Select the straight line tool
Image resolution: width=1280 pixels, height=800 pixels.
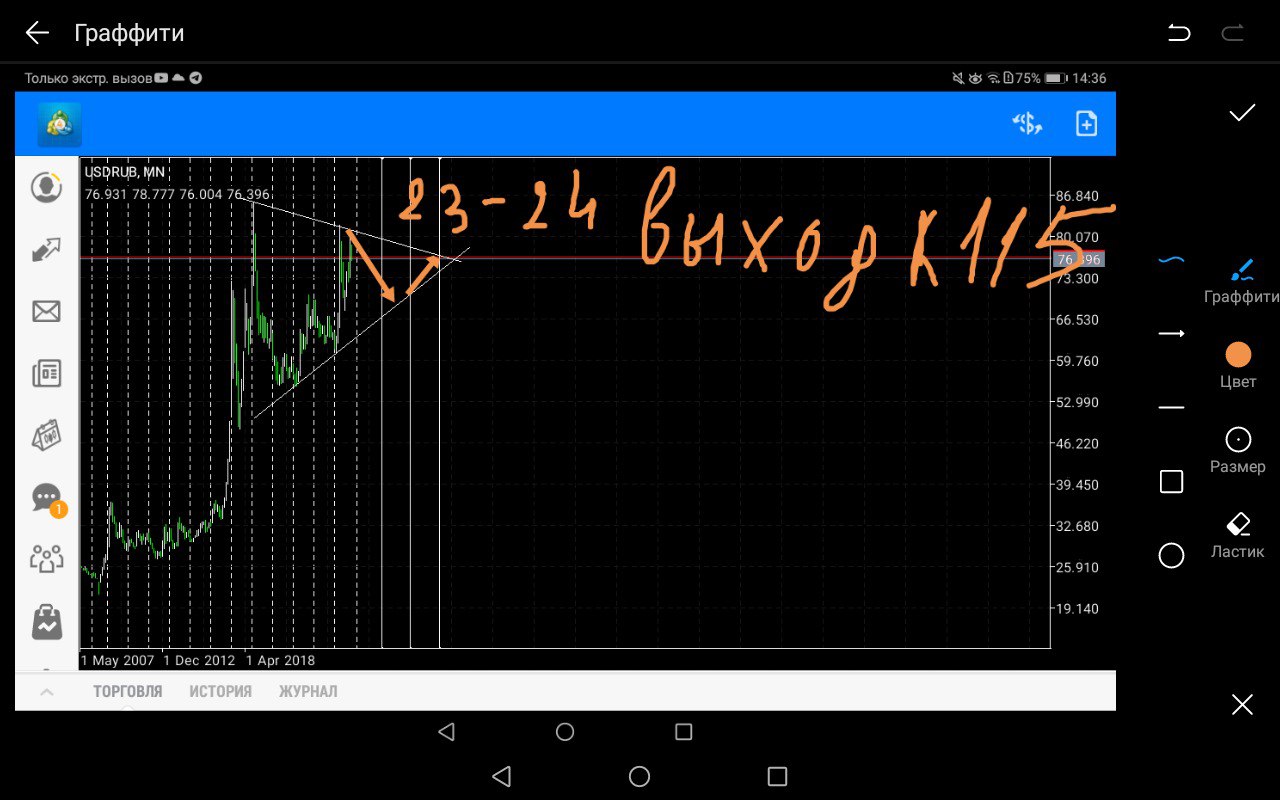point(1171,408)
